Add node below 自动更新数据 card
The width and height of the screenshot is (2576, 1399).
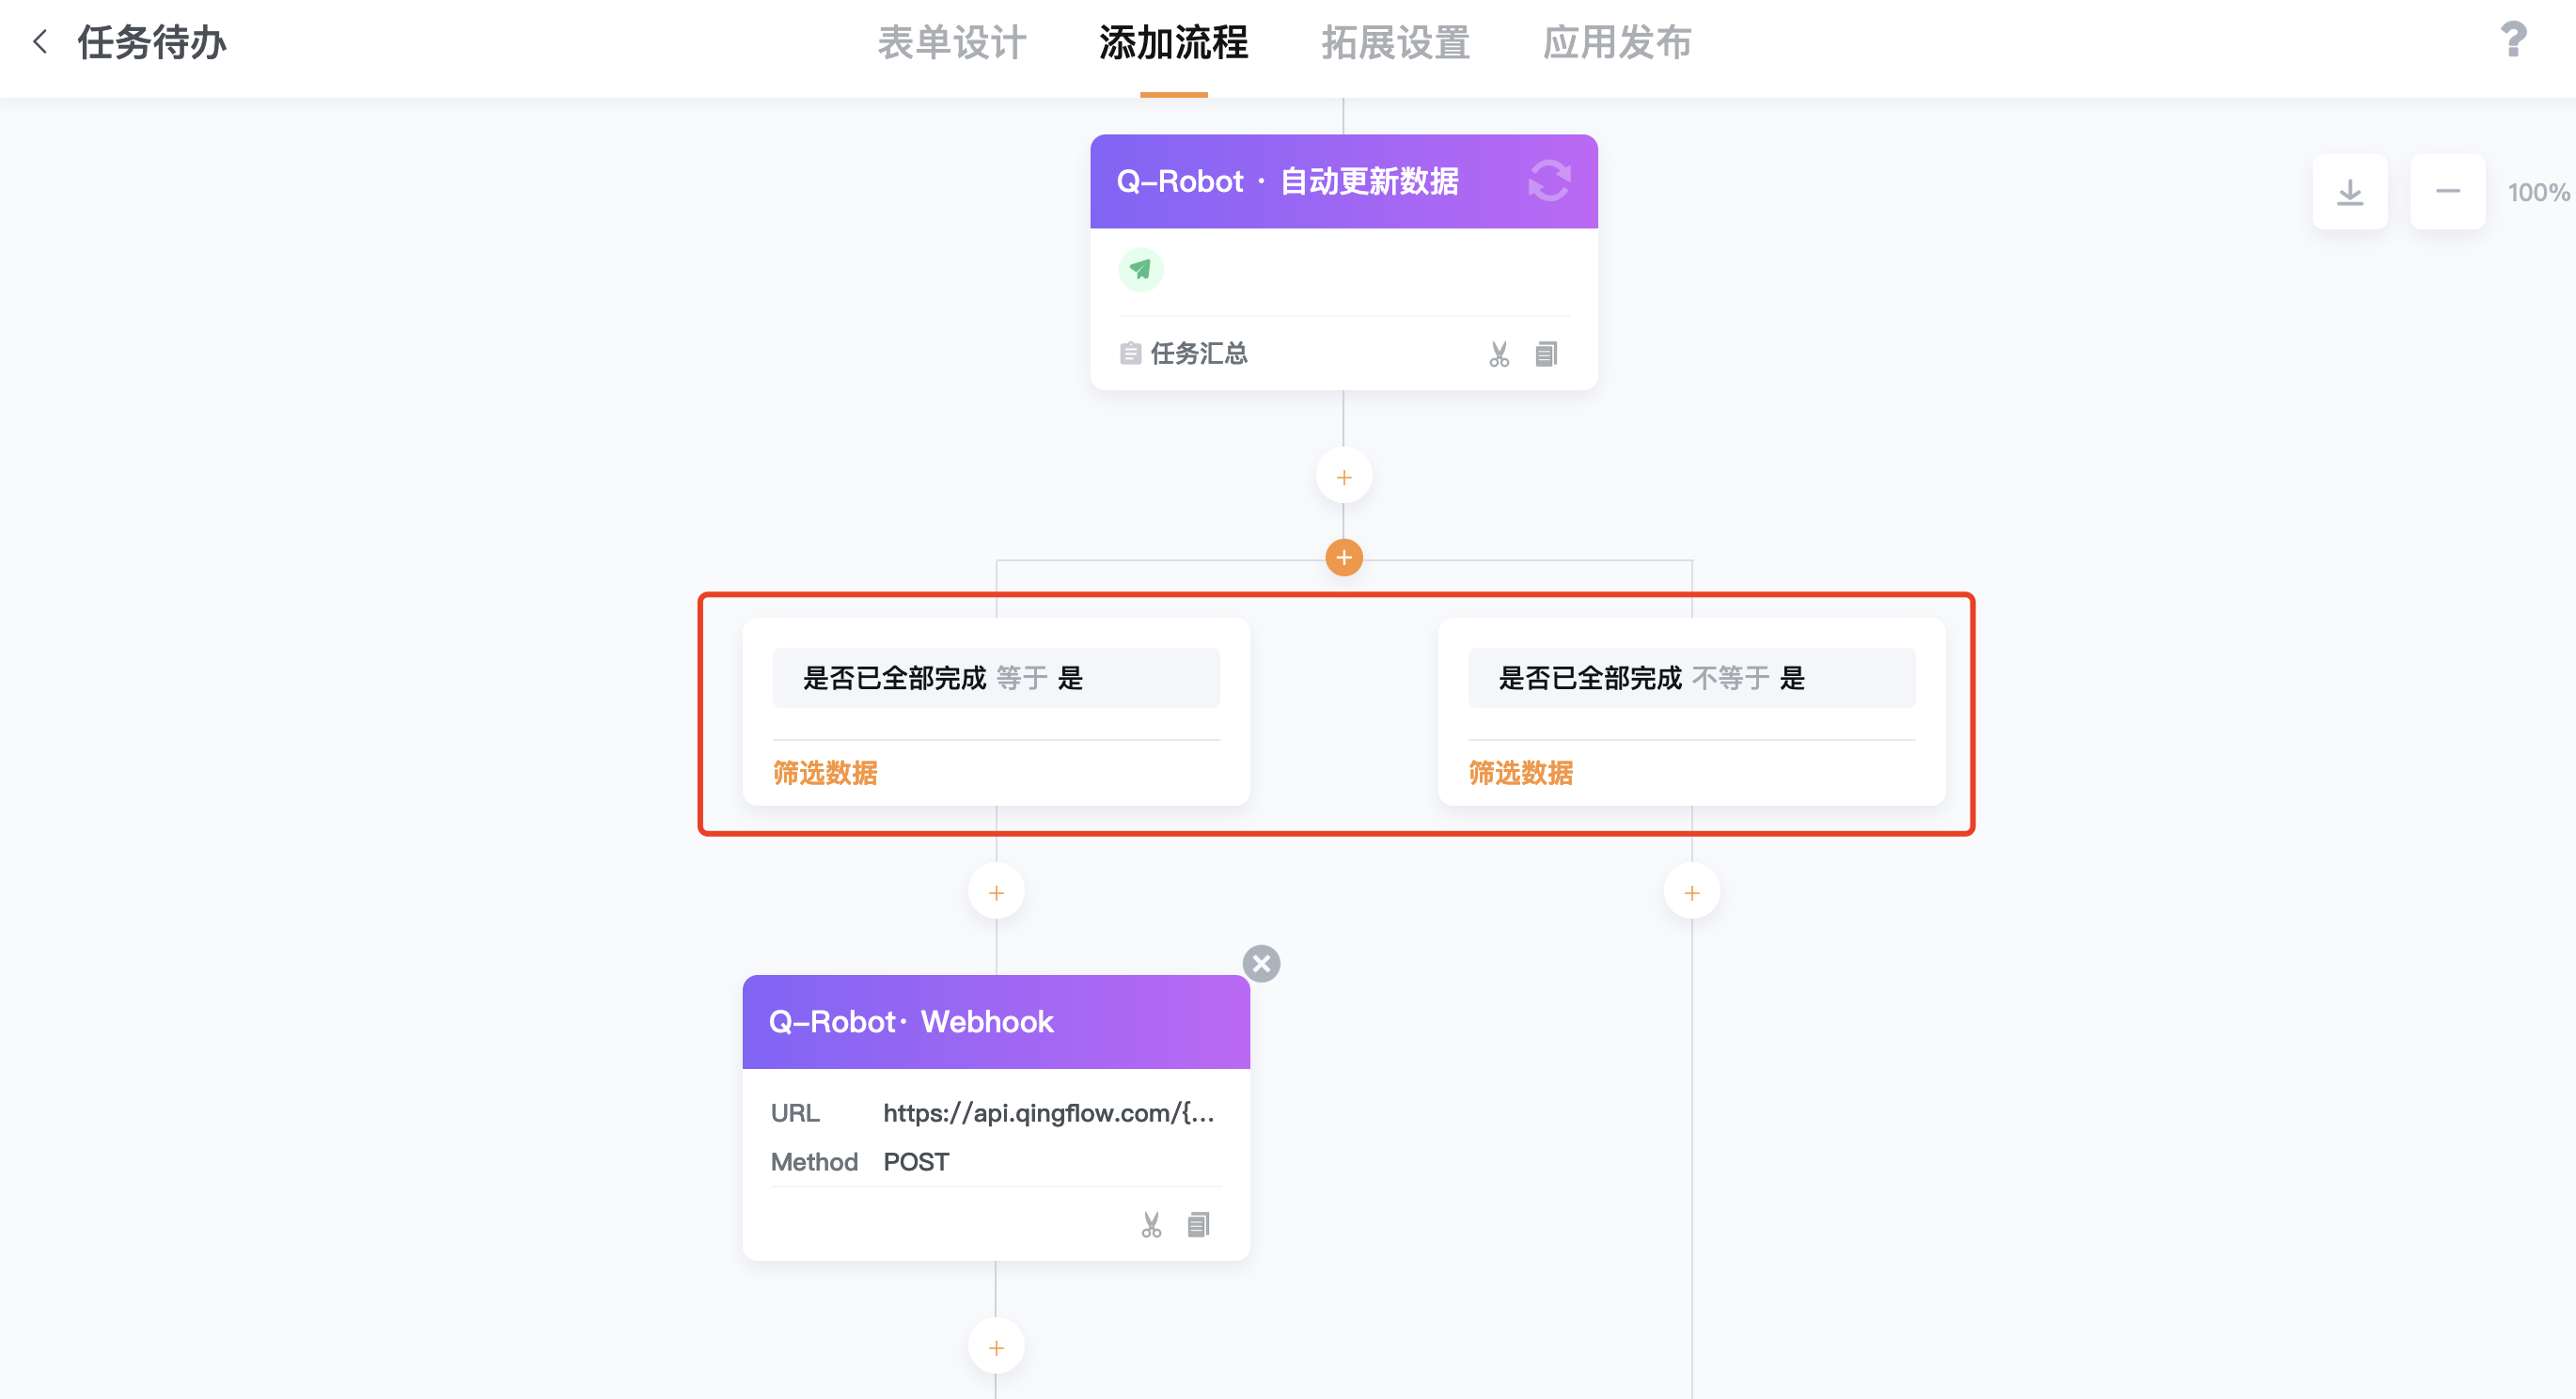1343,477
